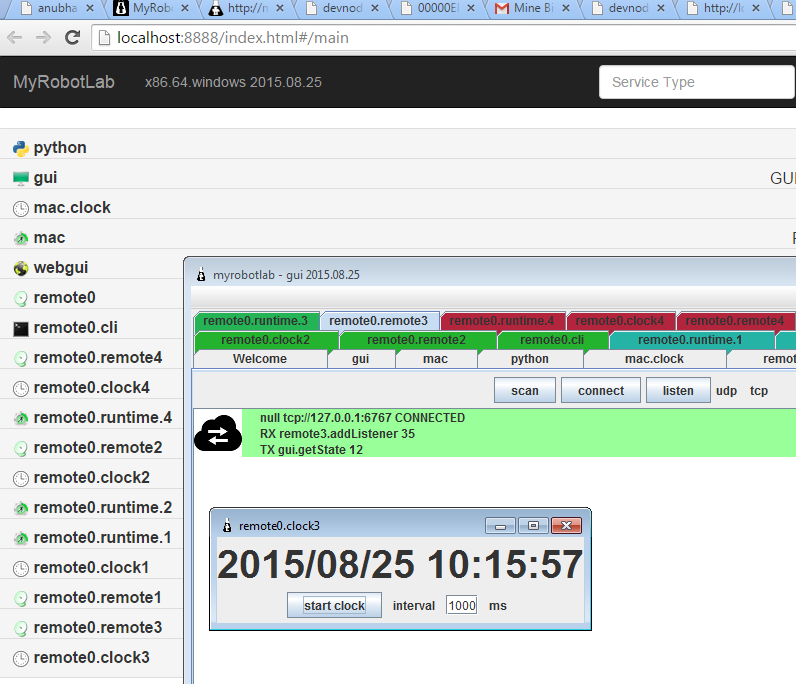Click the remote0.remote4 icon
796x684 pixels.
(x=21, y=359)
